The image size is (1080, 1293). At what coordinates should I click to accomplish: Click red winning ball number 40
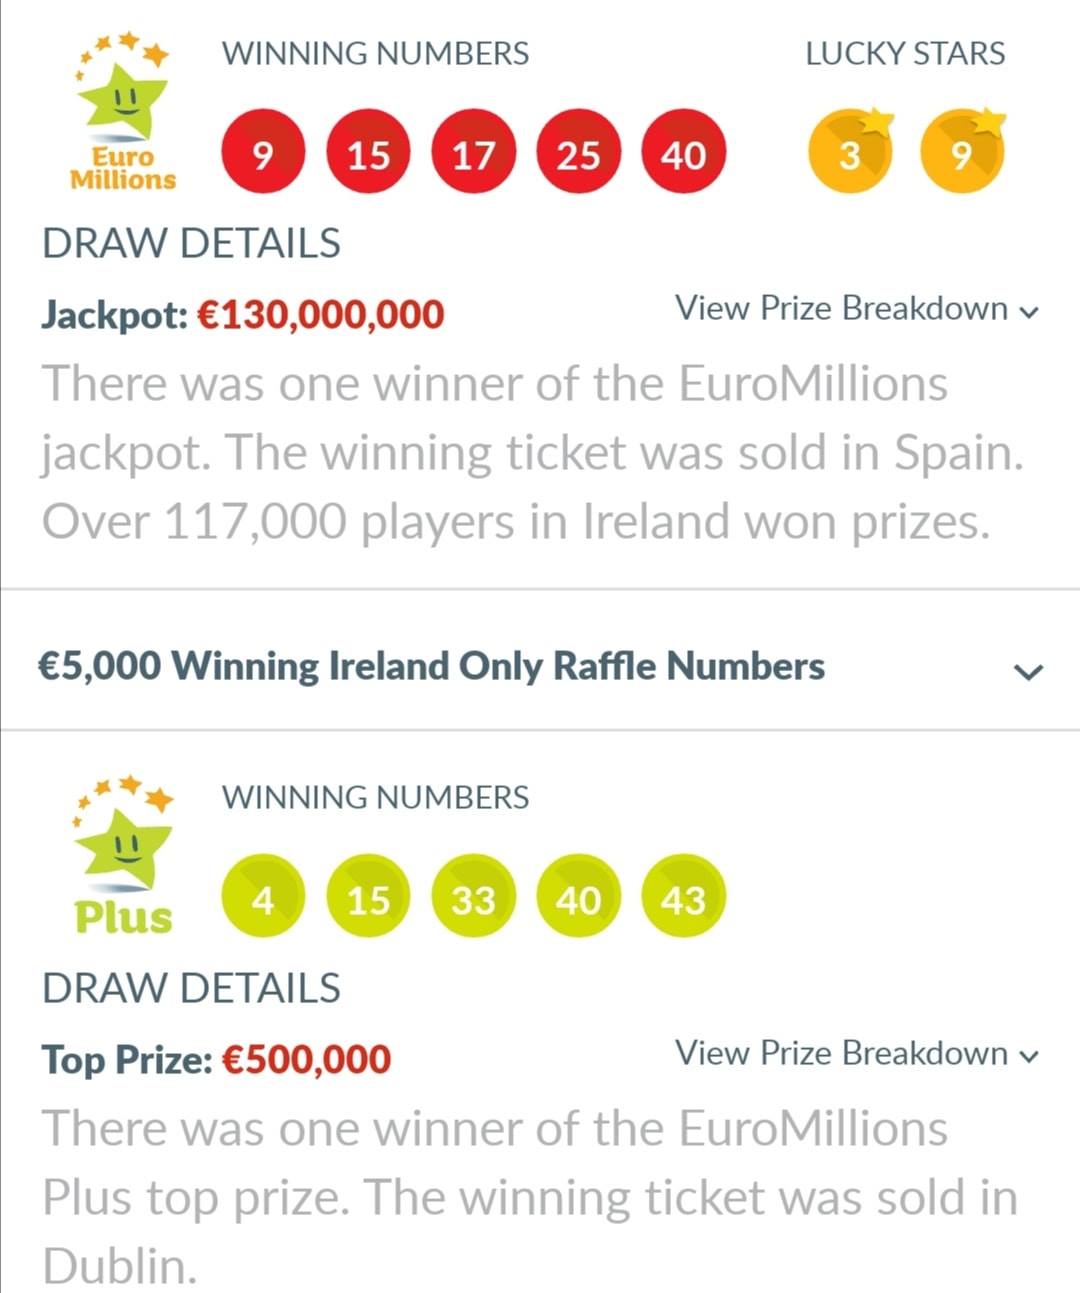tap(684, 155)
